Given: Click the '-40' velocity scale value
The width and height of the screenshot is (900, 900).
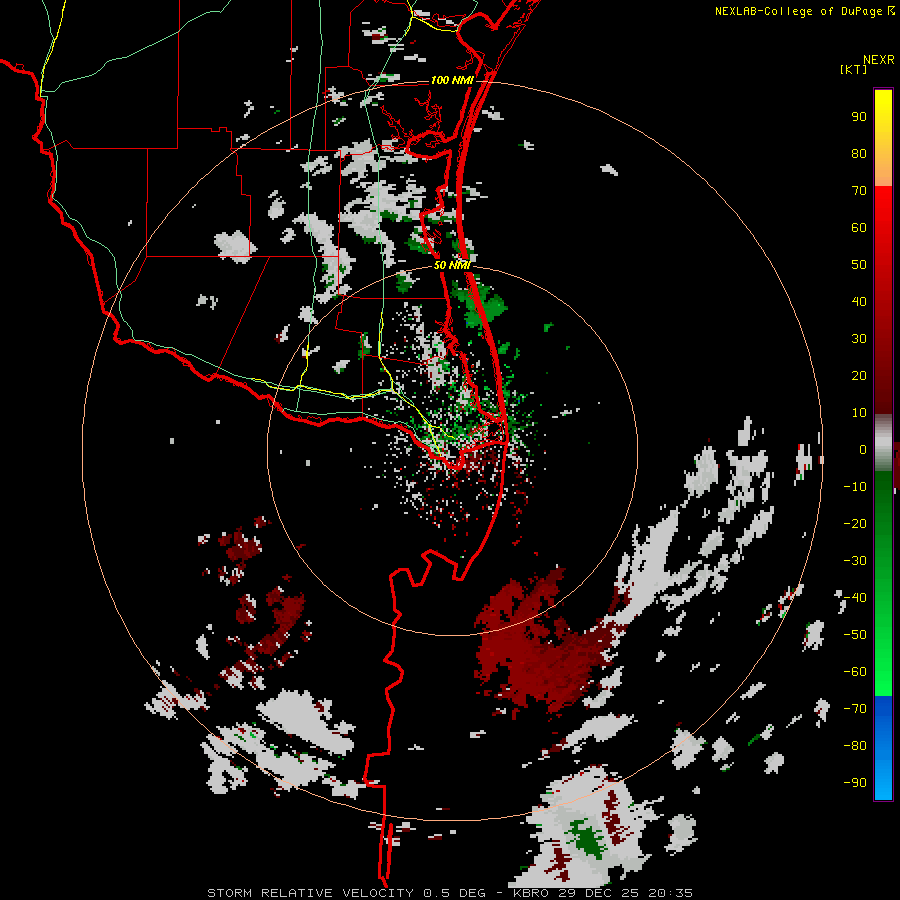Looking at the screenshot, I should click(855, 598).
